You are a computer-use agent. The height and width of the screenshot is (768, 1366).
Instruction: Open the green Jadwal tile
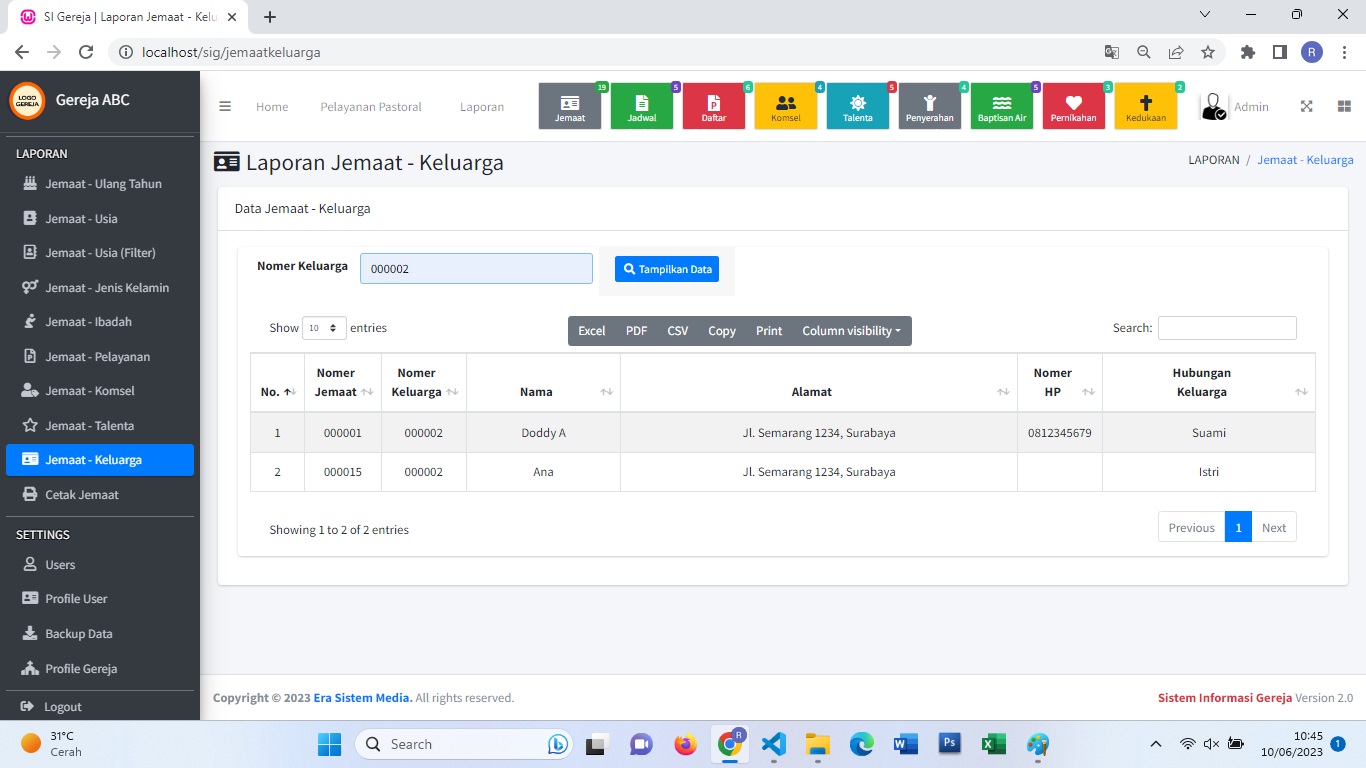(642, 106)
